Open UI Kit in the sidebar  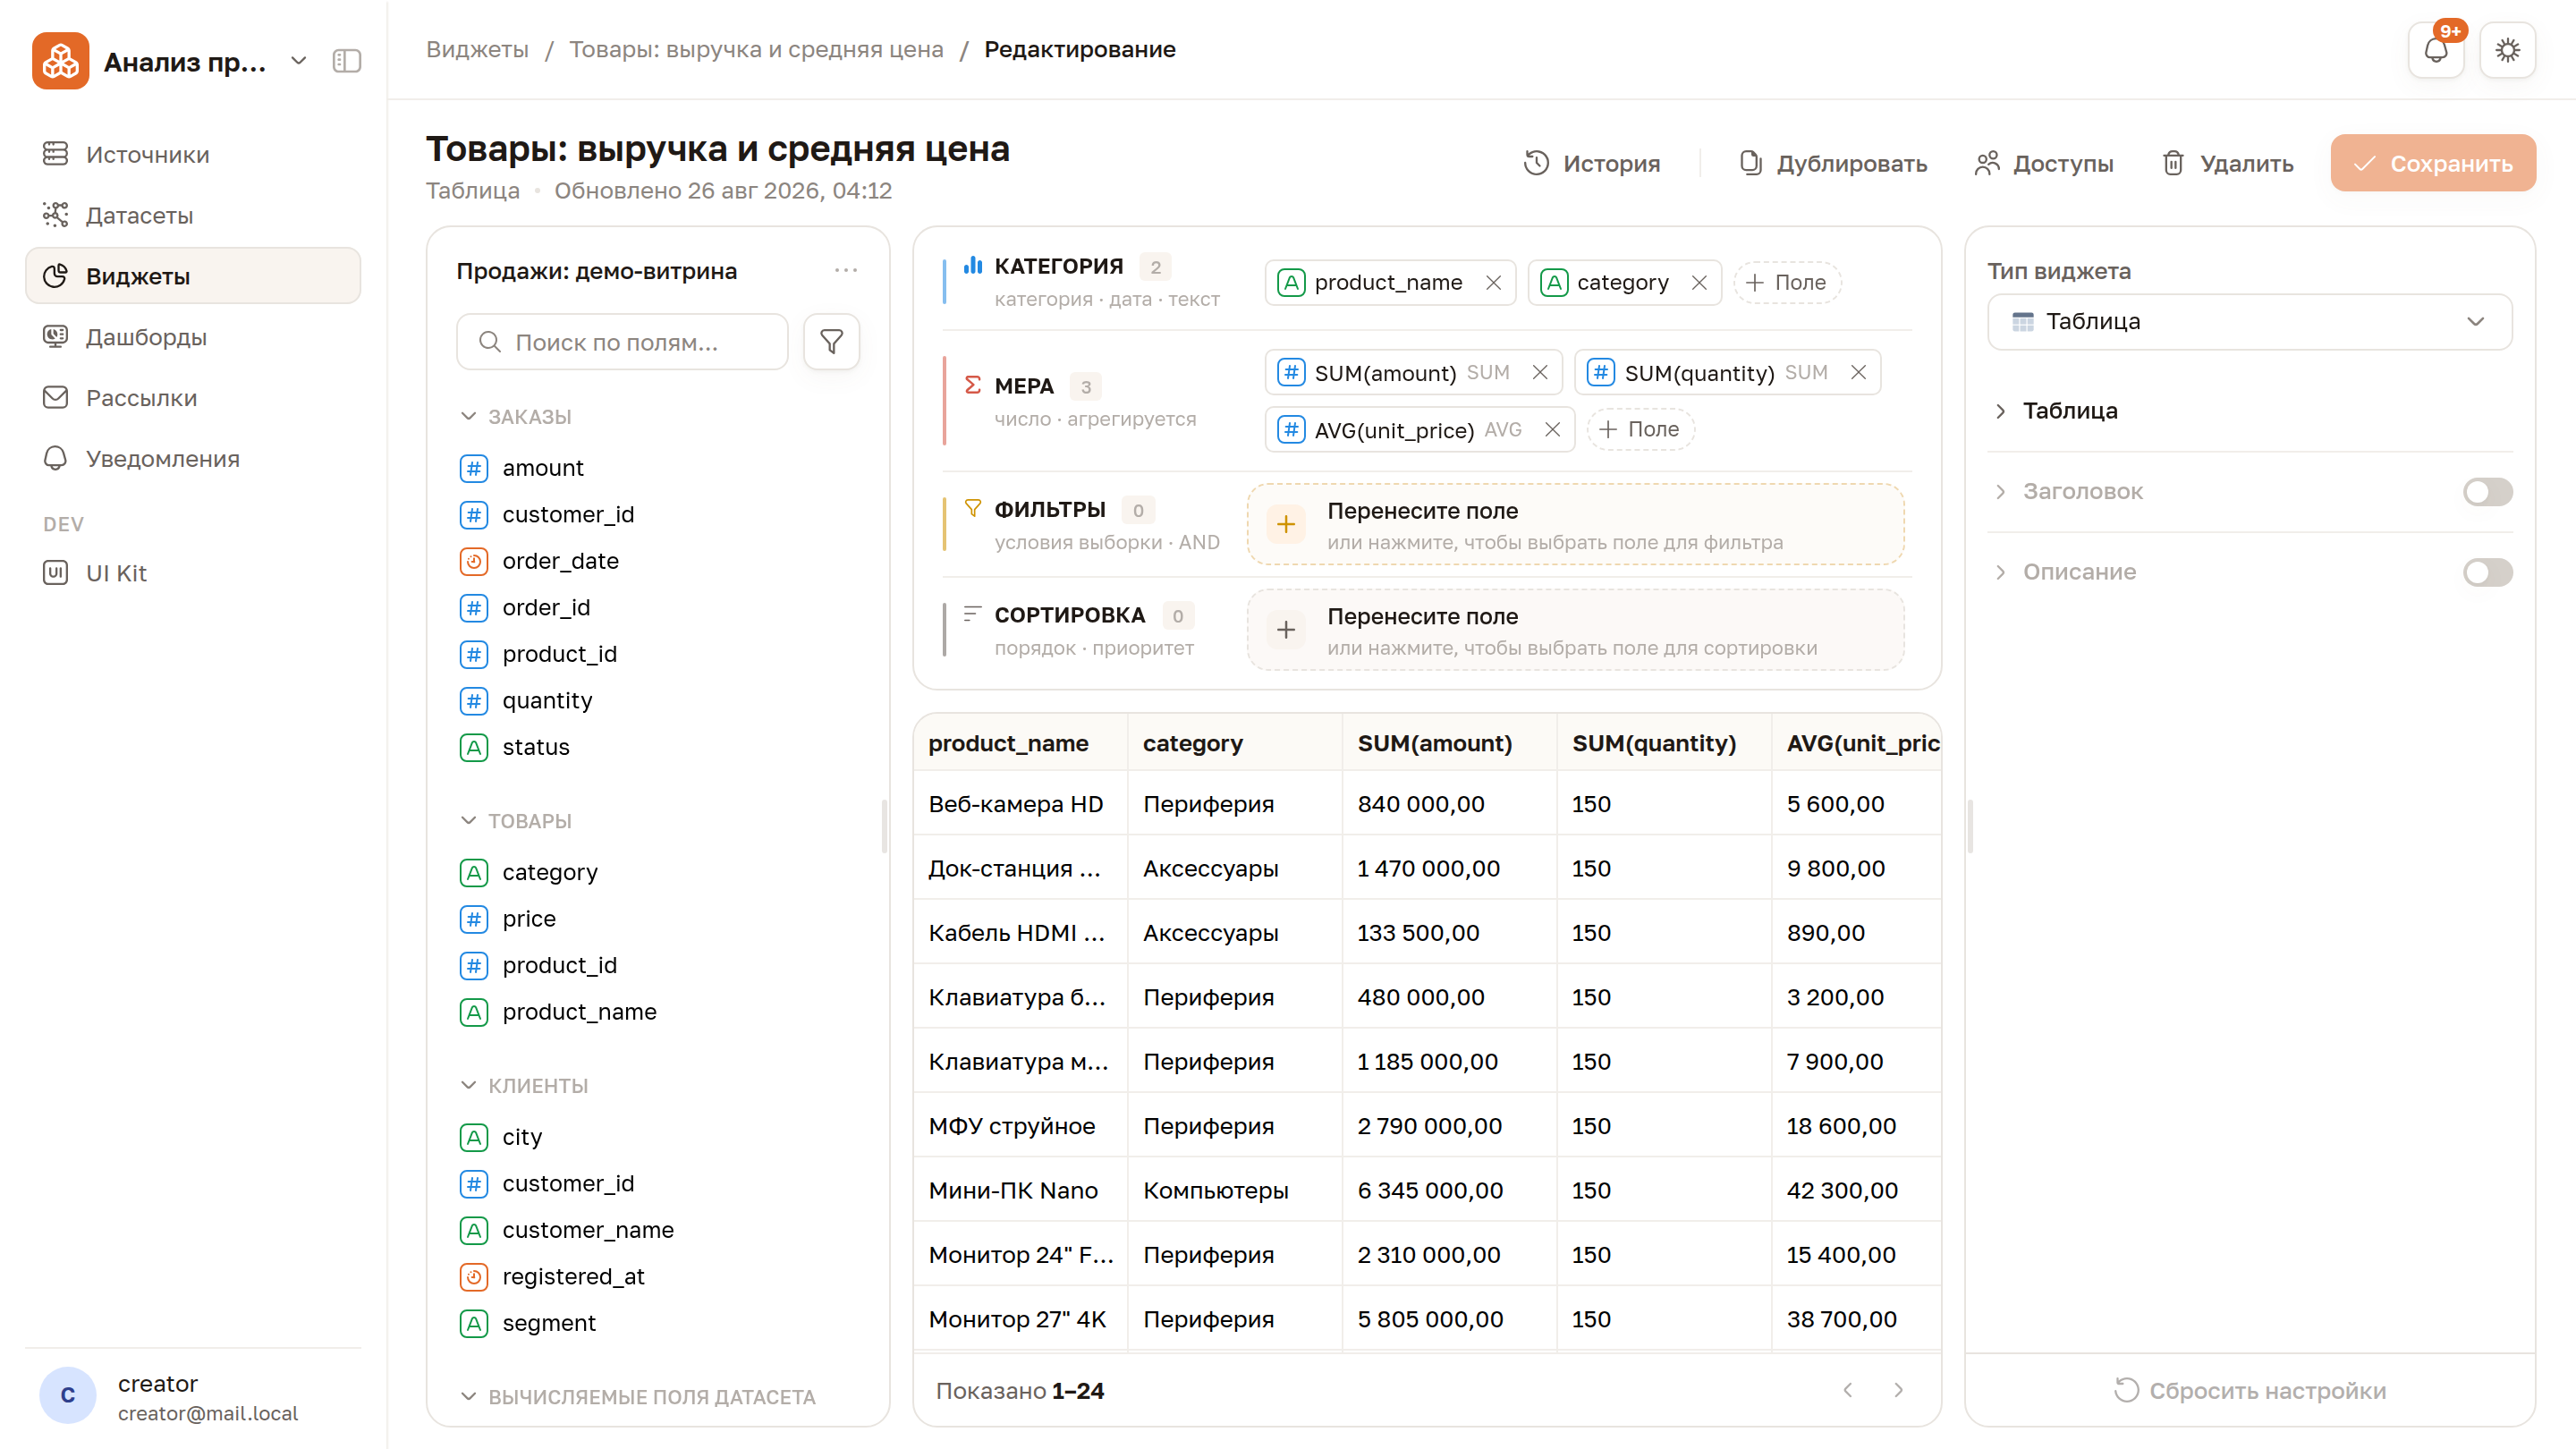[192, 573]
